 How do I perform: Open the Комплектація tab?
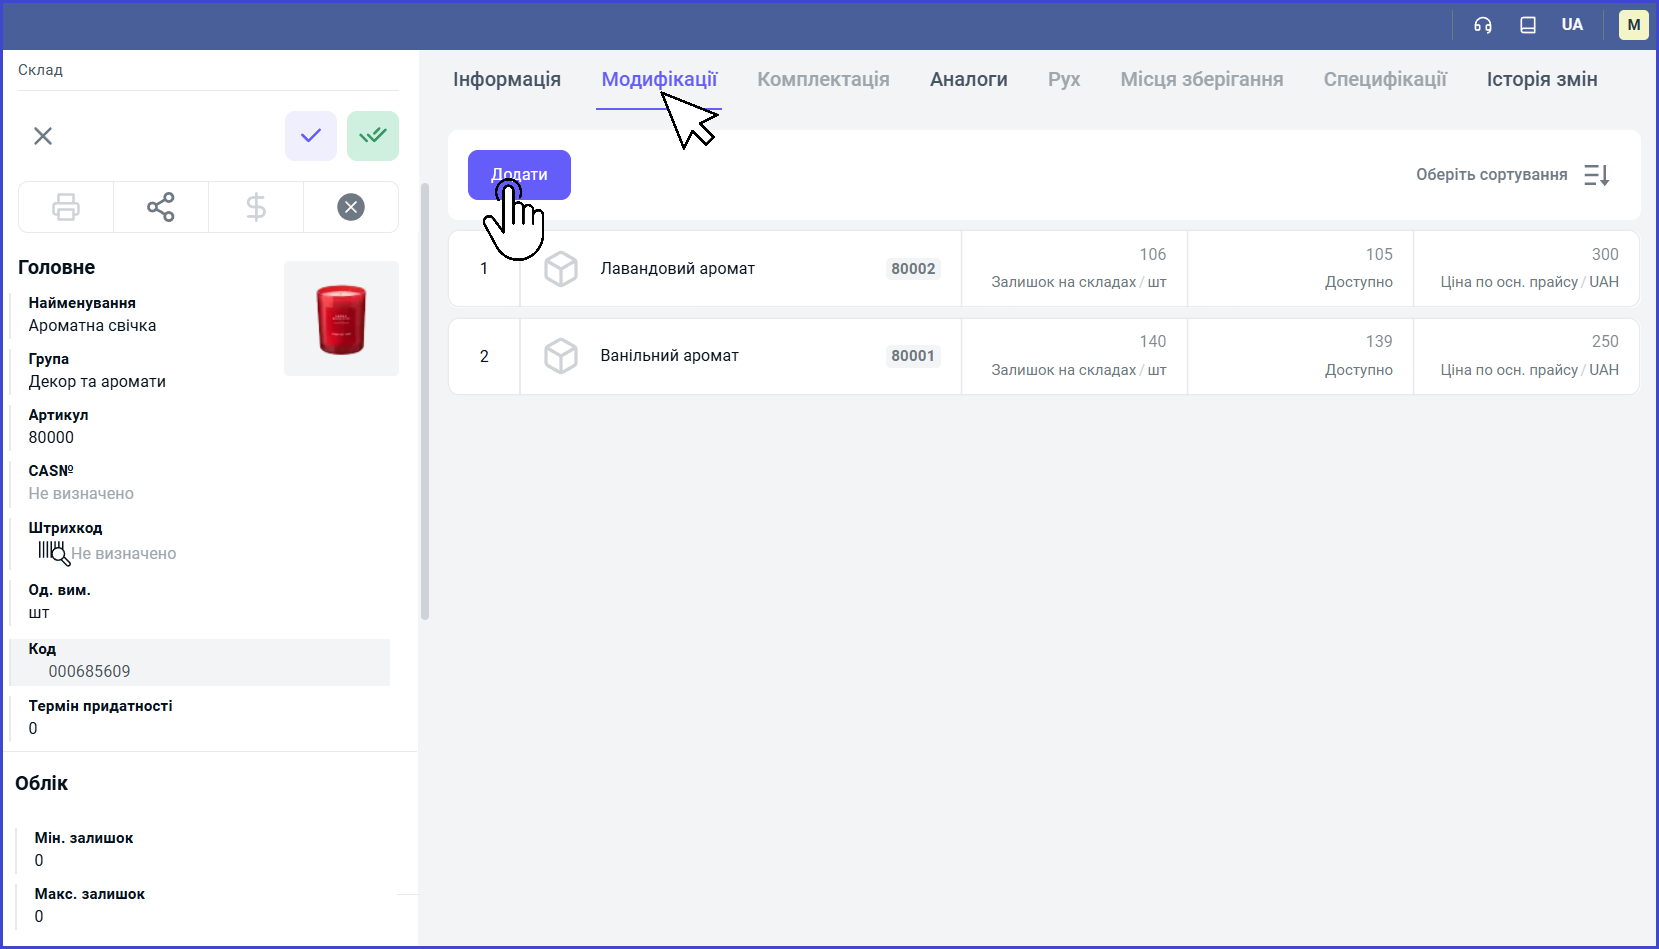tap(823, 79)
